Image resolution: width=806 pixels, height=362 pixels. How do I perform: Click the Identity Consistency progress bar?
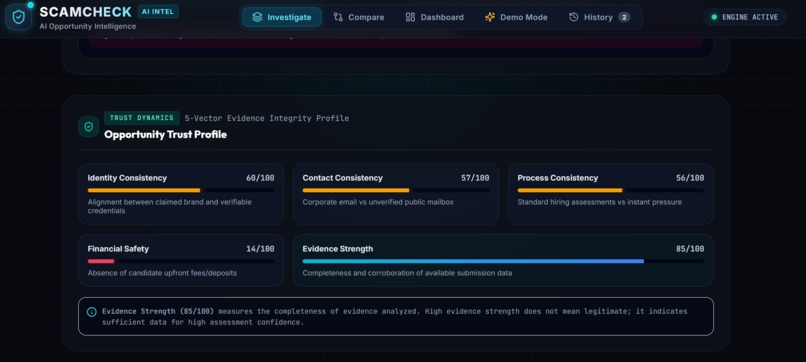(181, 190)
